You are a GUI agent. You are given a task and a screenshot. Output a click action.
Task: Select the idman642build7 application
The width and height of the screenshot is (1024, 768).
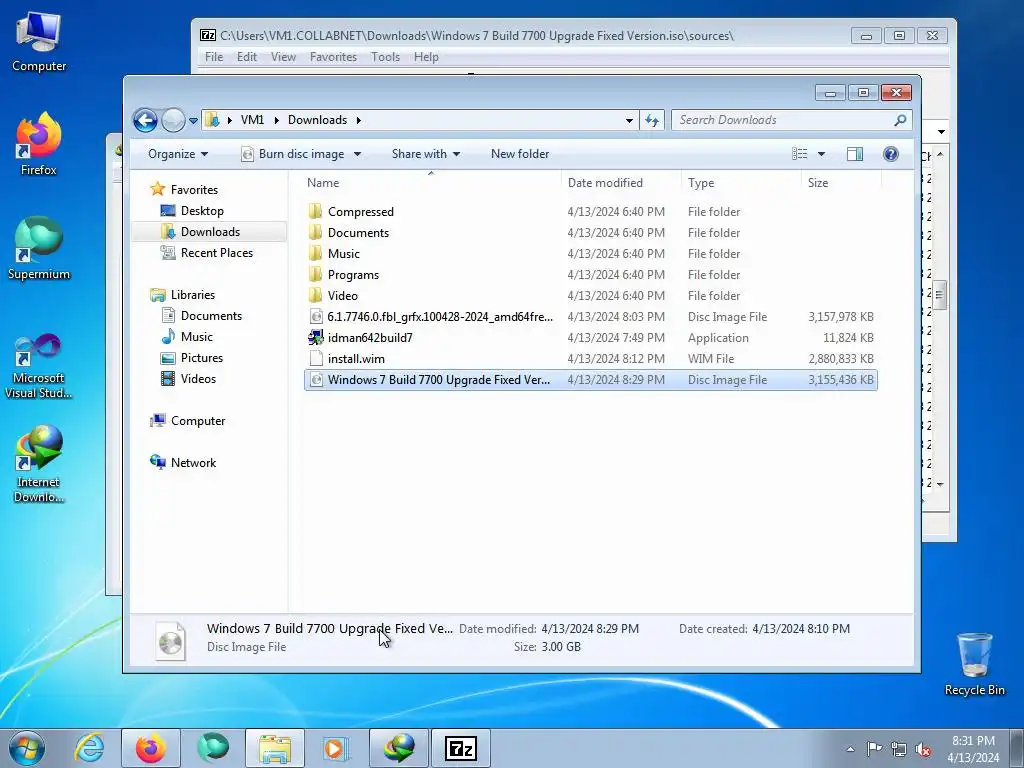click(x=590, y=338)
